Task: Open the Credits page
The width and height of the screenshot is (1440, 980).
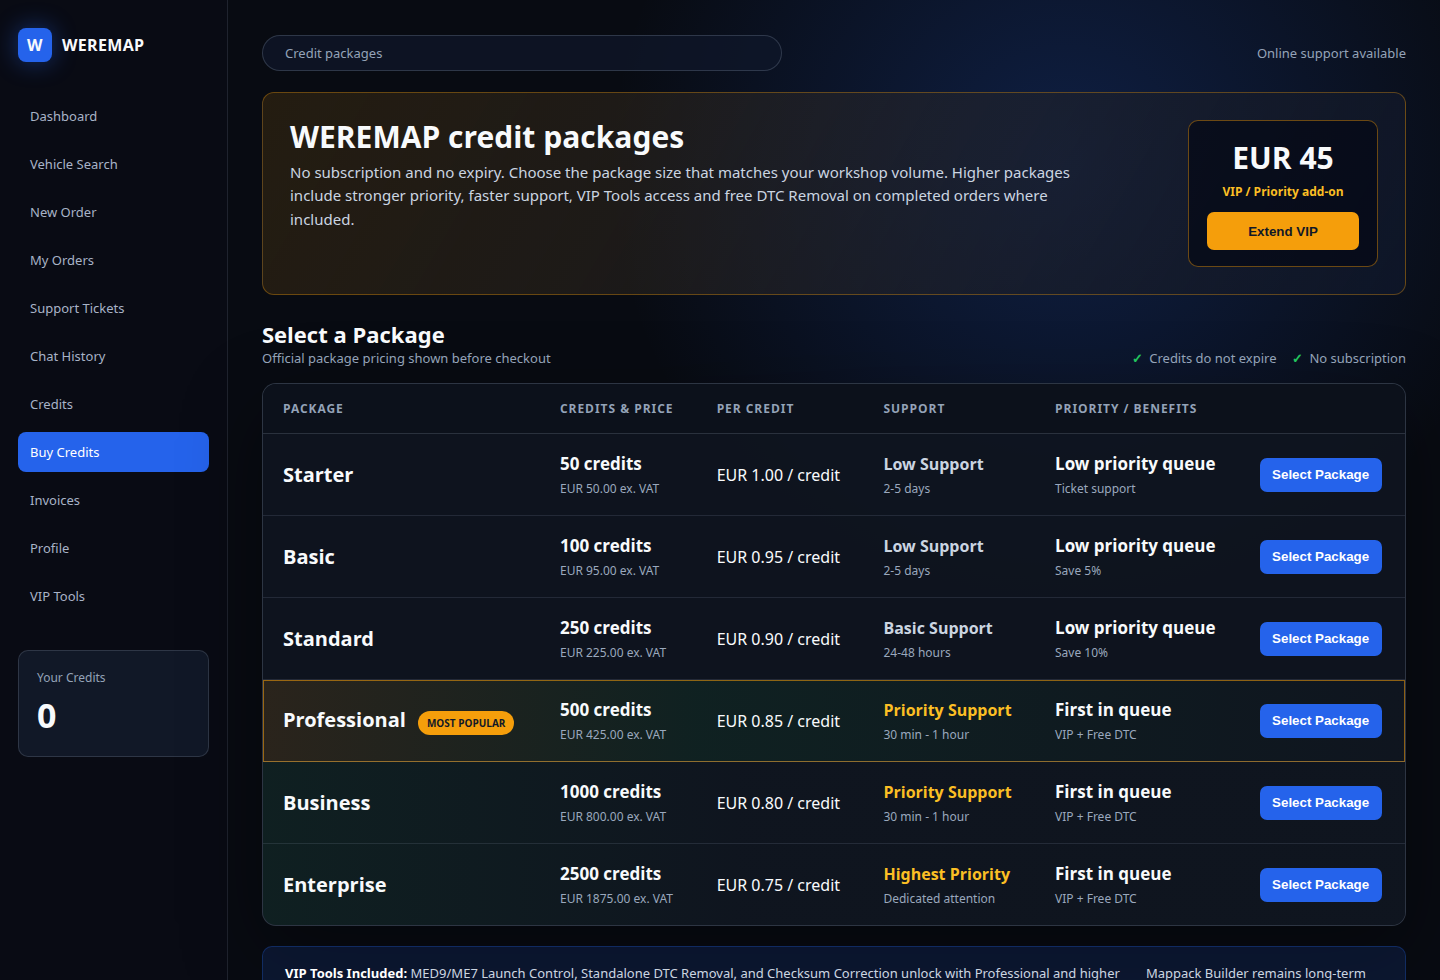Action: (x=113, y=404)
